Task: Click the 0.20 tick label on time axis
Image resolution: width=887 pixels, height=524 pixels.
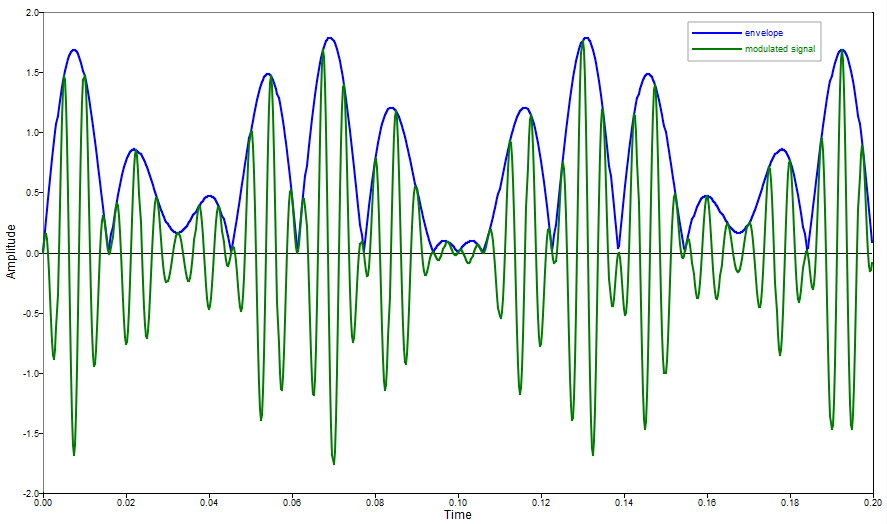Action: coord(871,502)
